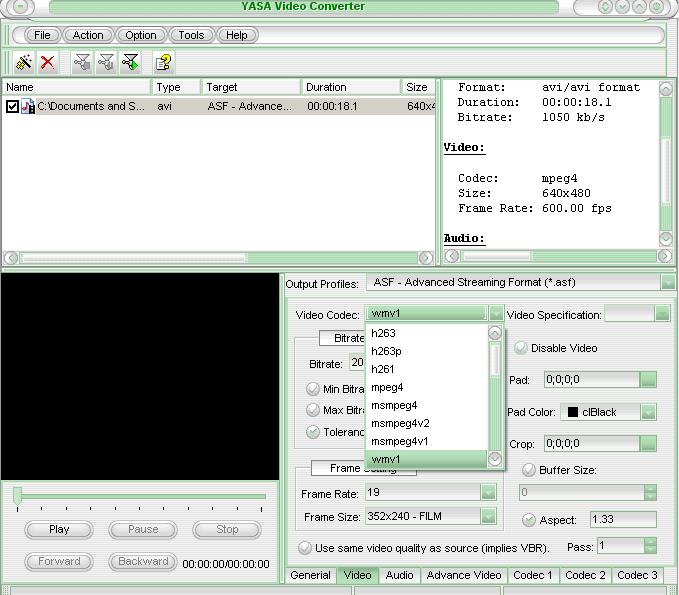Viewport: 679px width, 595px height.
Task: Switch to the Codec 3 tab
Action: pyautogui.click(x=637, y=575)
